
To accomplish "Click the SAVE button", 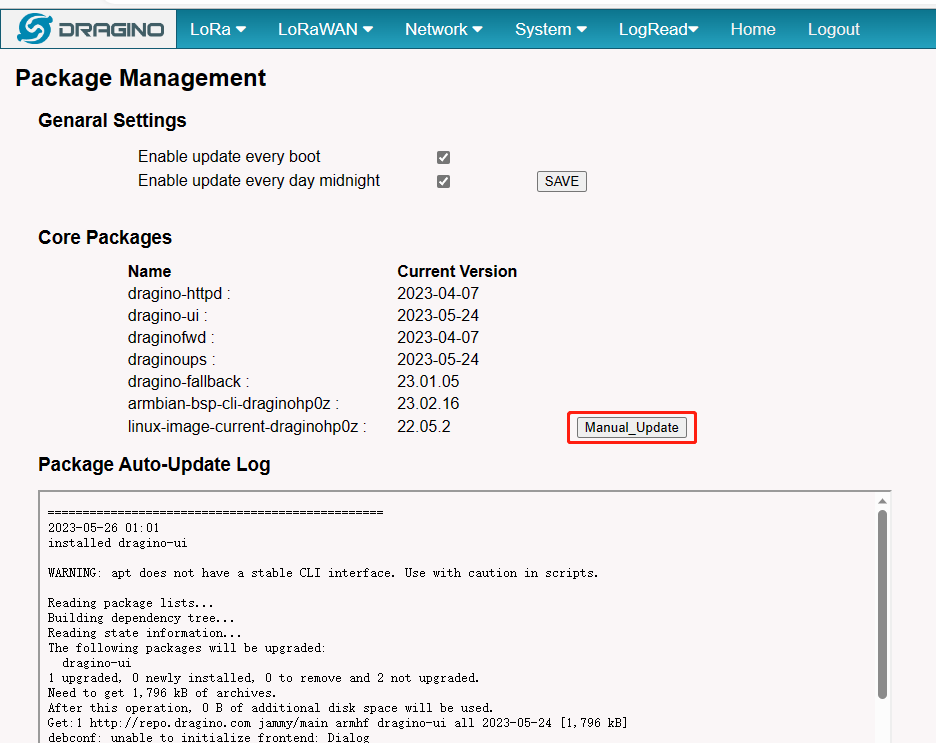I will pos(562,181).
